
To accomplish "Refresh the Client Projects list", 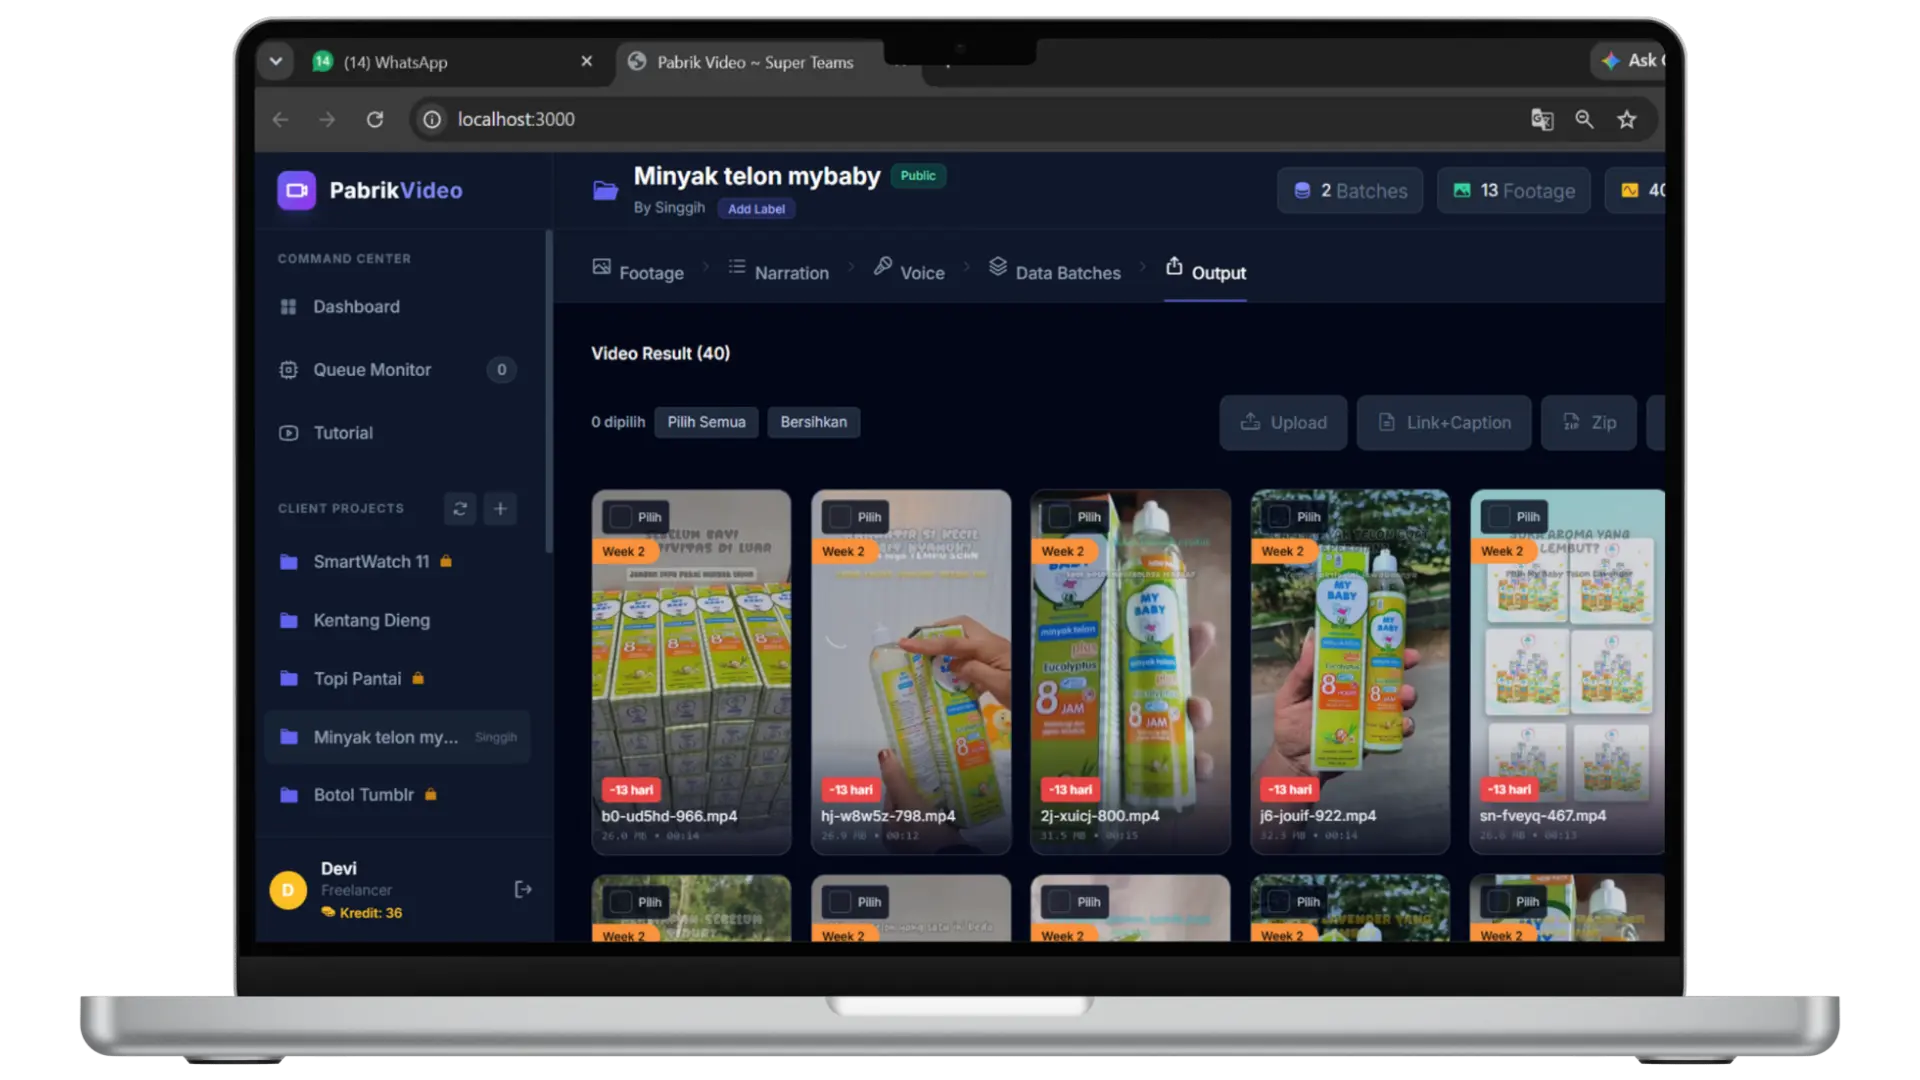I will (x=460, y=508).
